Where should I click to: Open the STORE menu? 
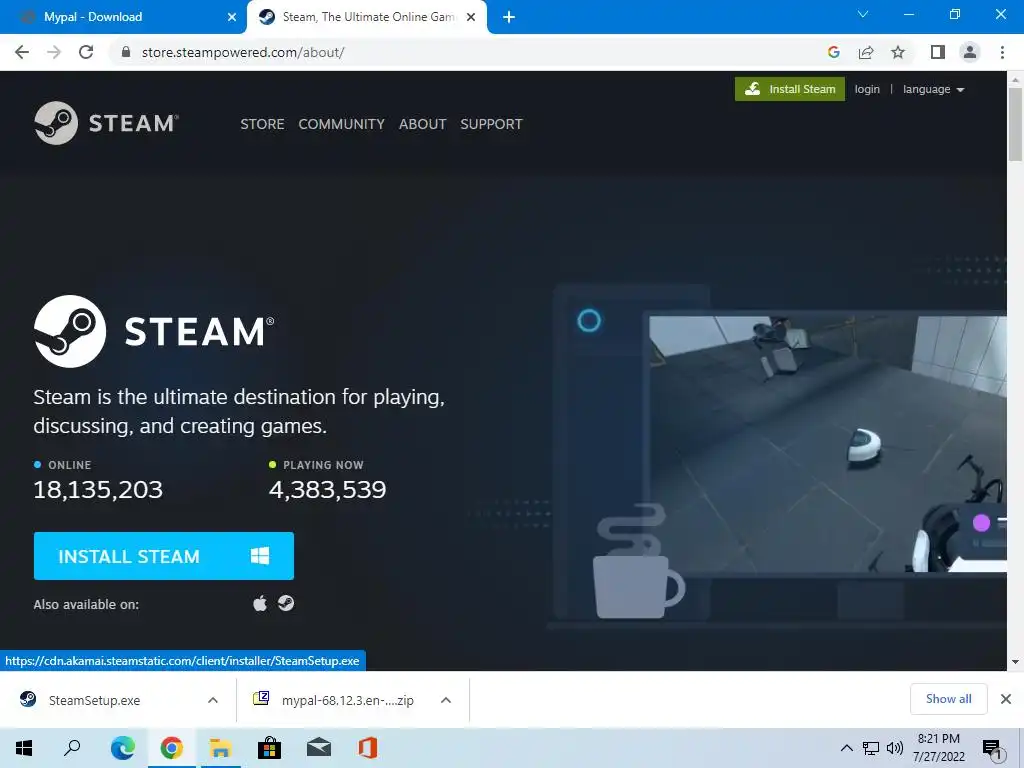(262, 124)
